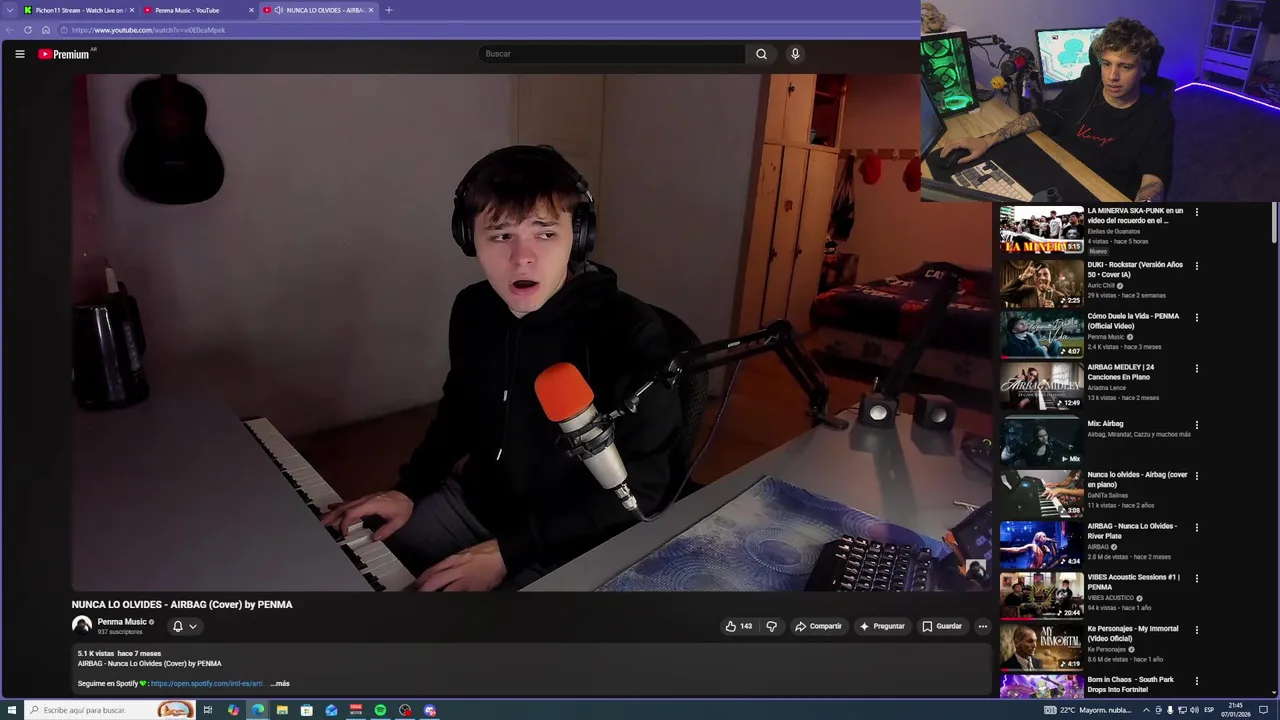Play LA MINERVA SKA-PUNK thumbnail
1280x720 pixels.
(x=1042, y=229)
